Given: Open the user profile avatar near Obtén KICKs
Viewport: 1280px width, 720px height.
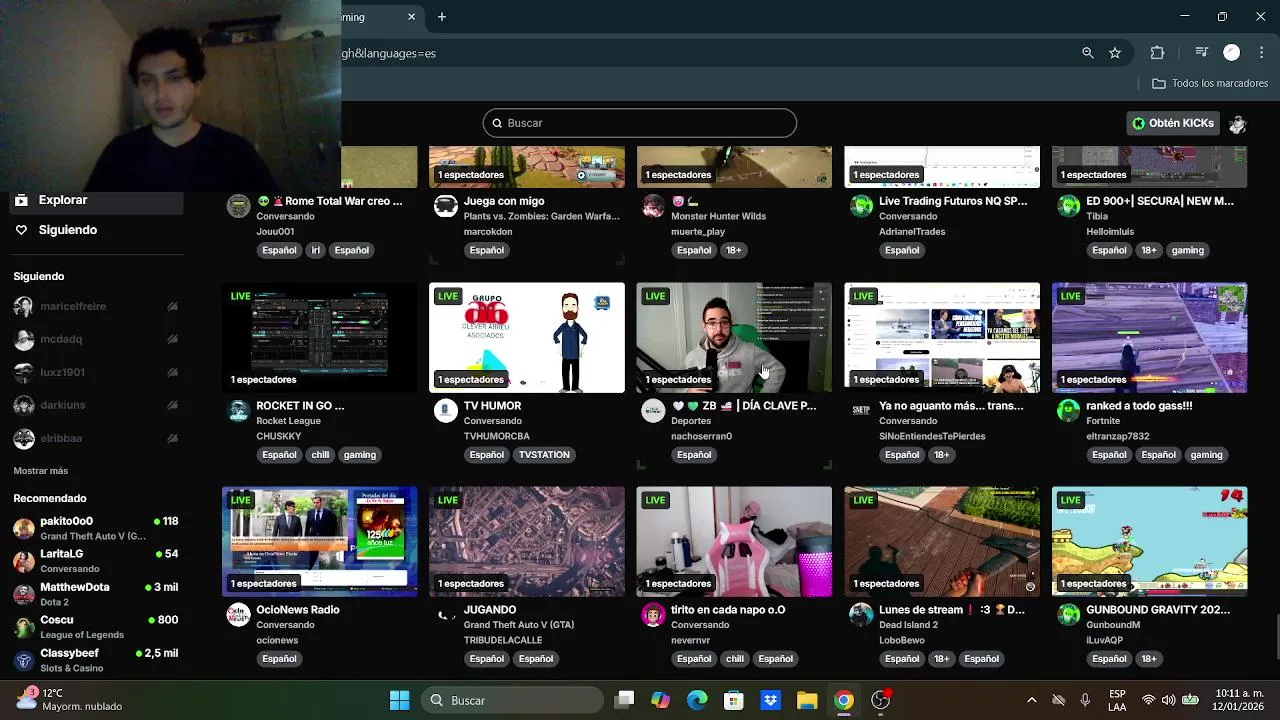Looking at the screenshot, I should 1238,123.
